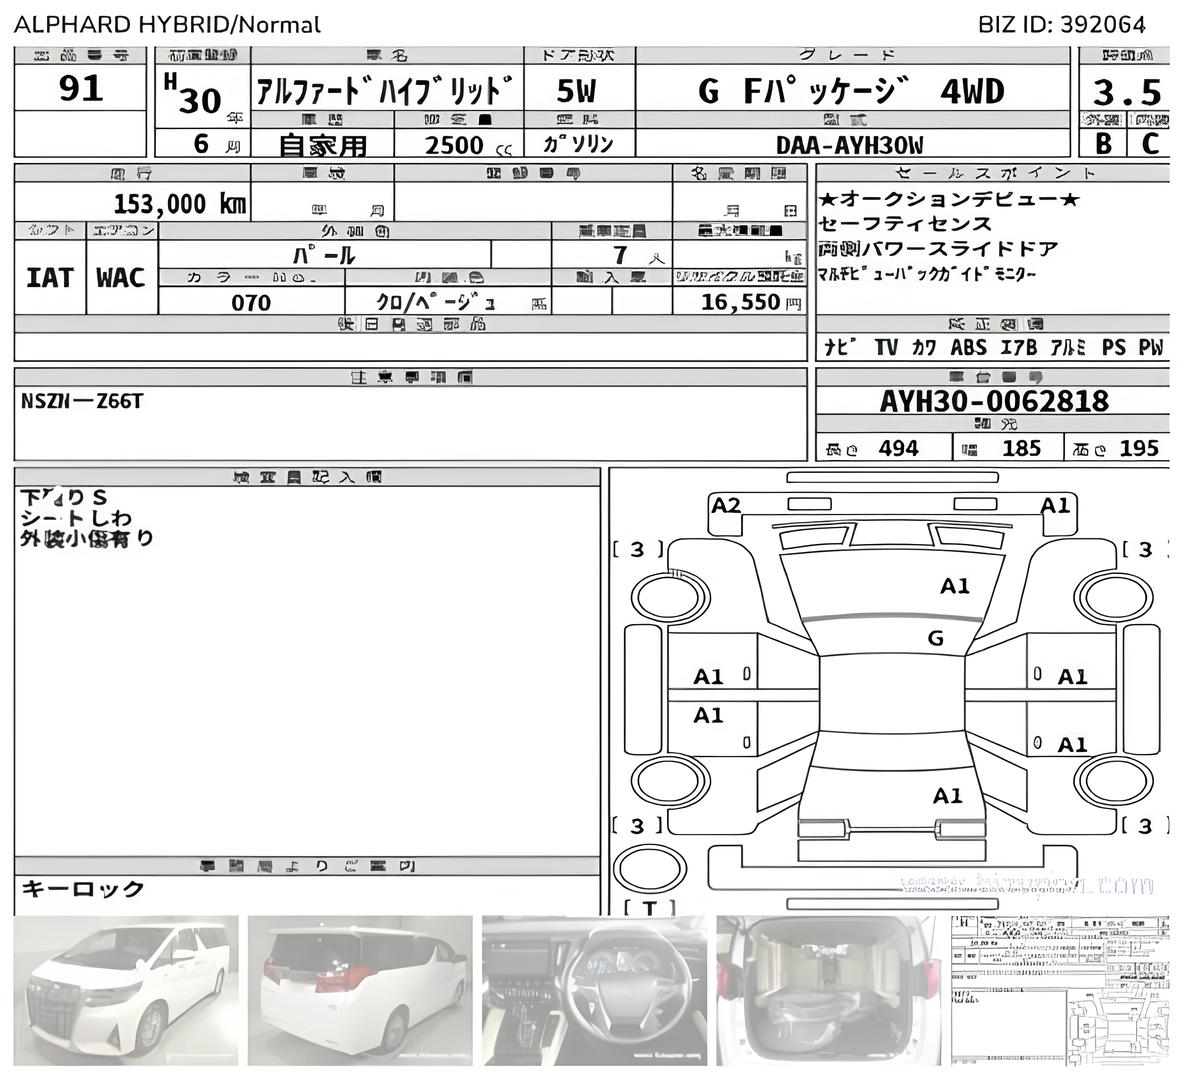Screen dimensions: 1186x1080
Task: View the steering wheel interior photo
Action: click(594, 993)
